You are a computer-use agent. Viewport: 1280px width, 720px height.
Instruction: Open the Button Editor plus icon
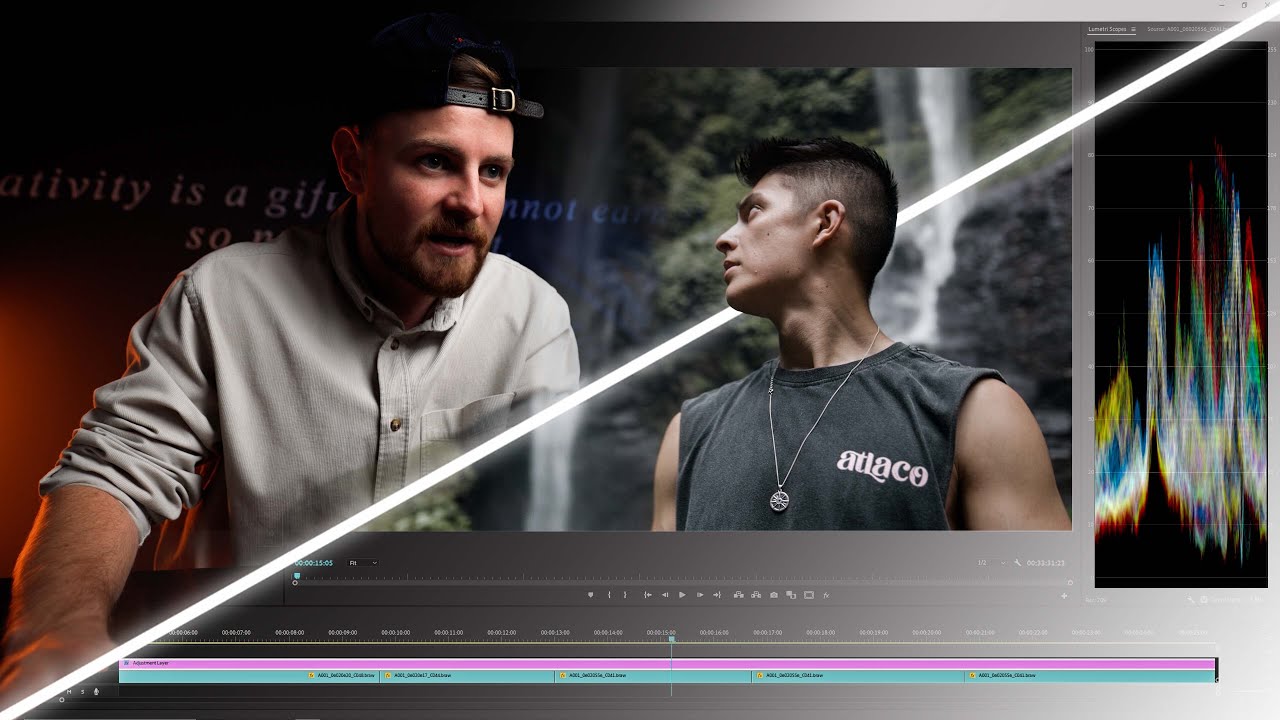1064,596
